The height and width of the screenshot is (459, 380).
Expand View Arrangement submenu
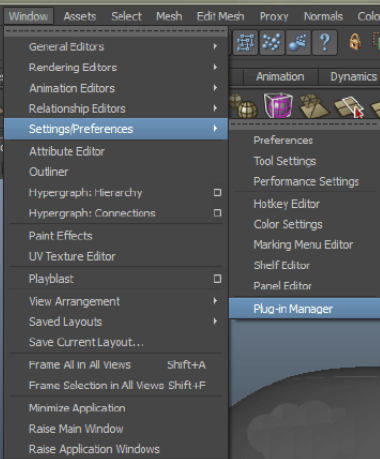116,301
